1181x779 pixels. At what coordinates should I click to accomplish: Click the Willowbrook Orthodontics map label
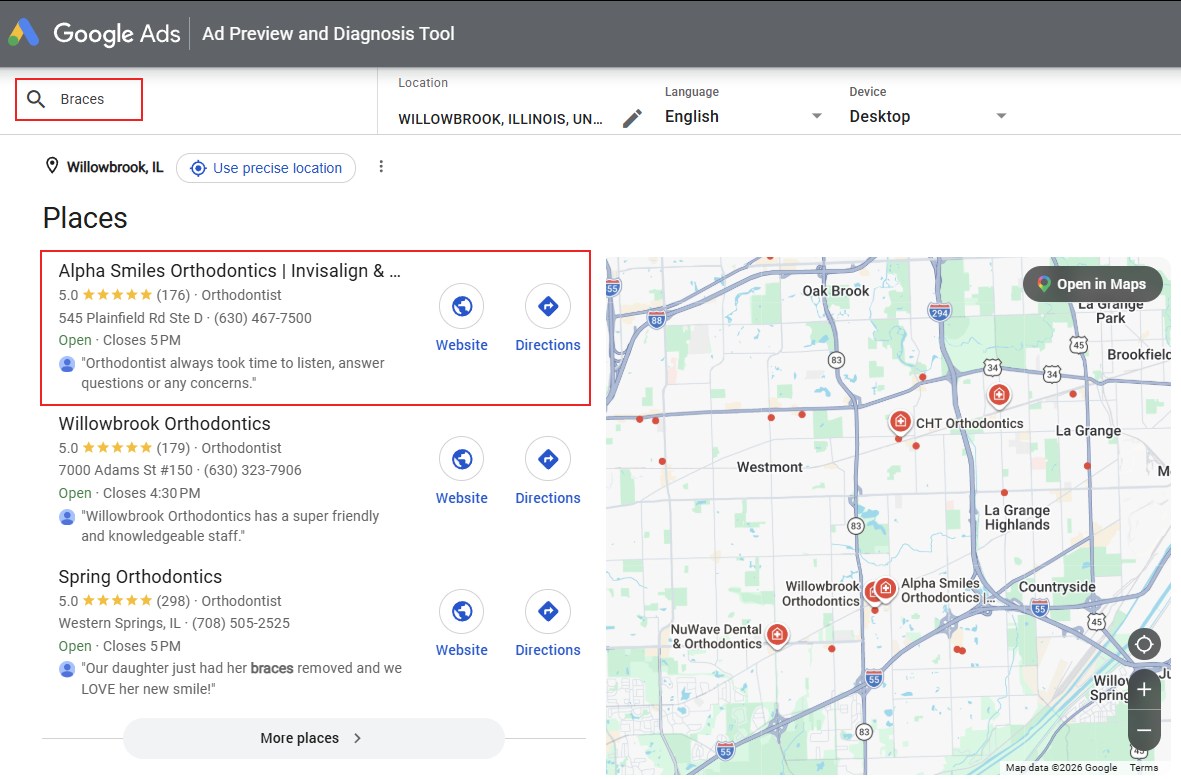tap(820, 594)
